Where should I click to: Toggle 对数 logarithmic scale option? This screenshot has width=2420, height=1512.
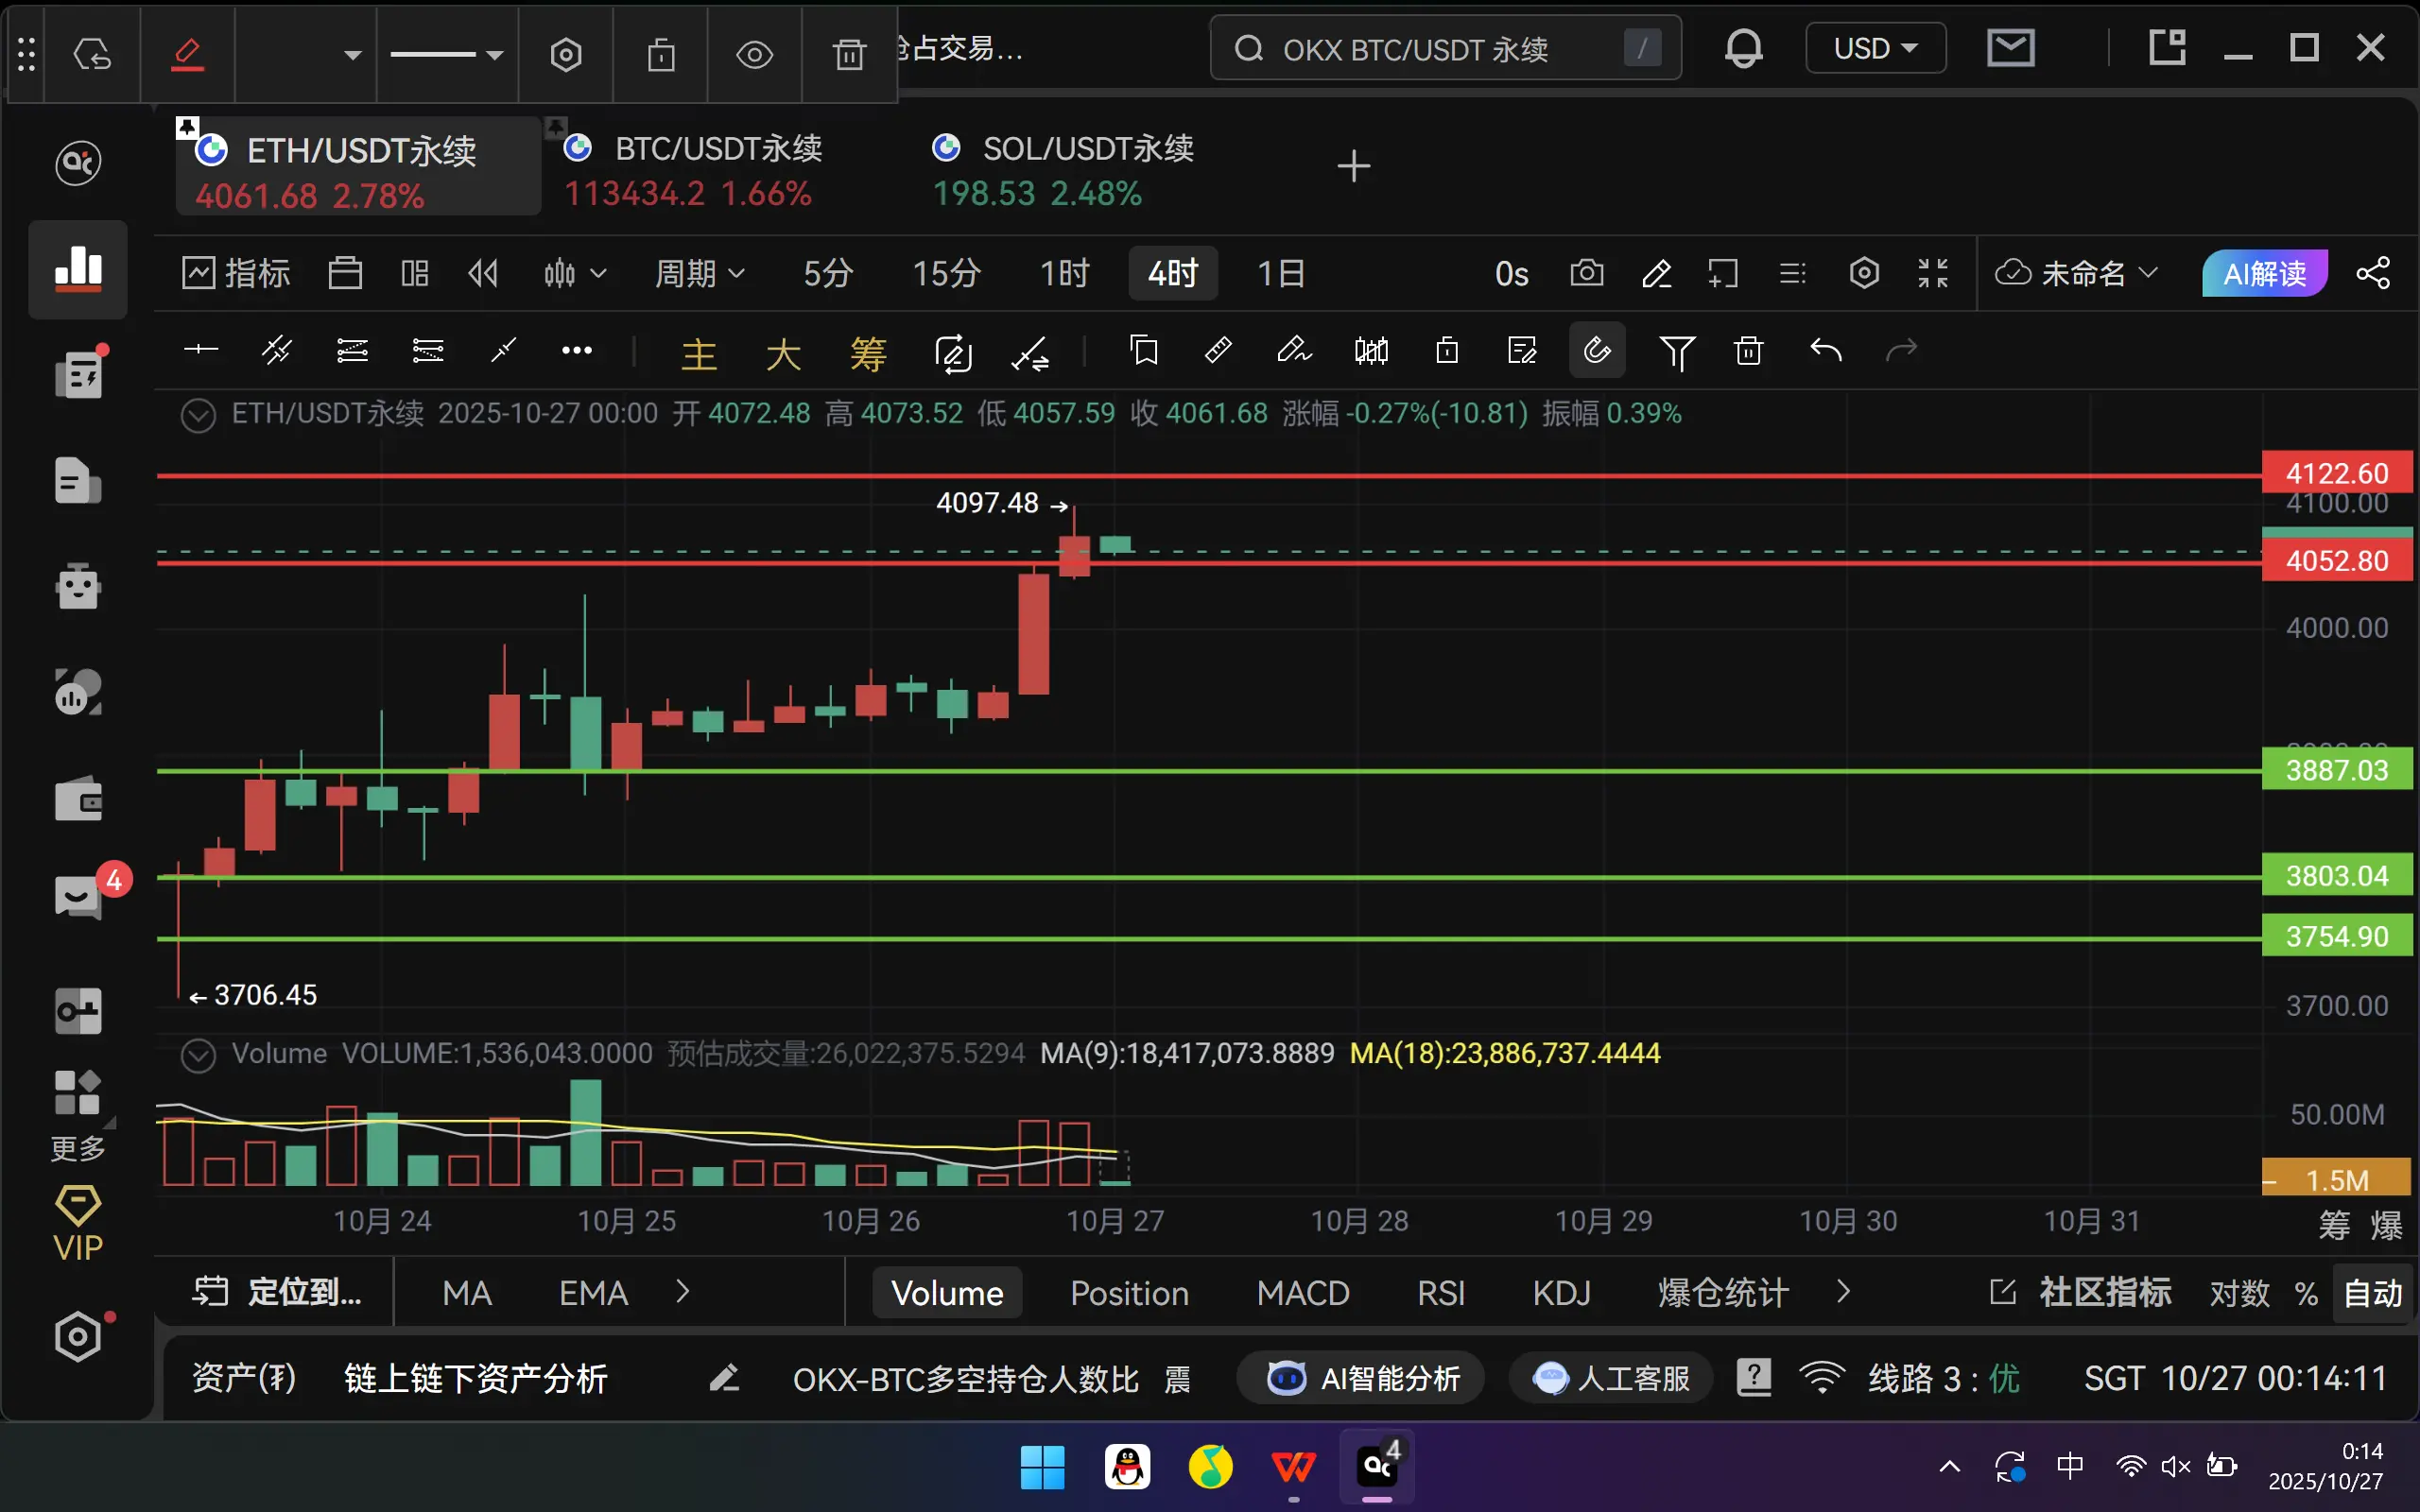pos(2239,1293)
